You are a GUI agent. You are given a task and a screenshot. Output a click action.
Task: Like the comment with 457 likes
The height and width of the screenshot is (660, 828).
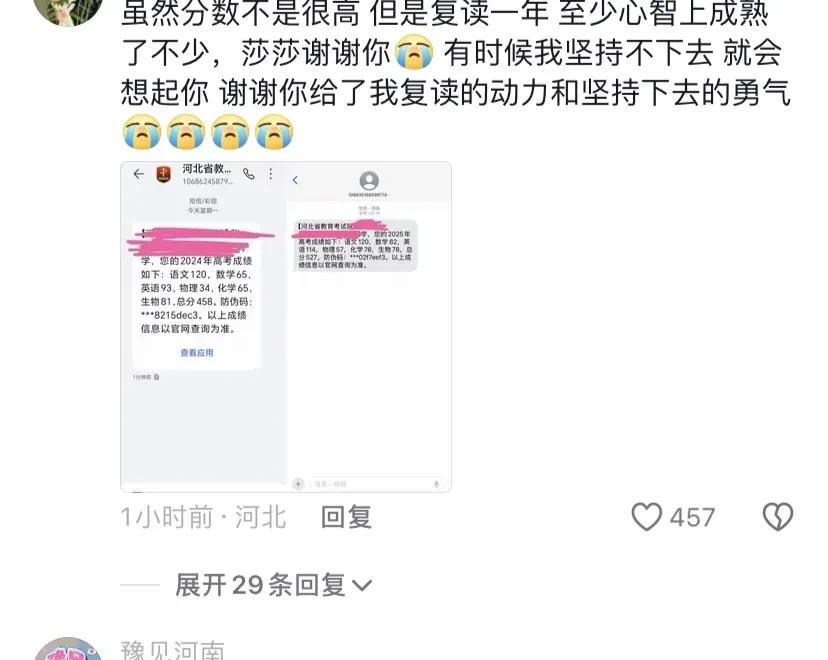pyautogui.click(x=646, y=516)
